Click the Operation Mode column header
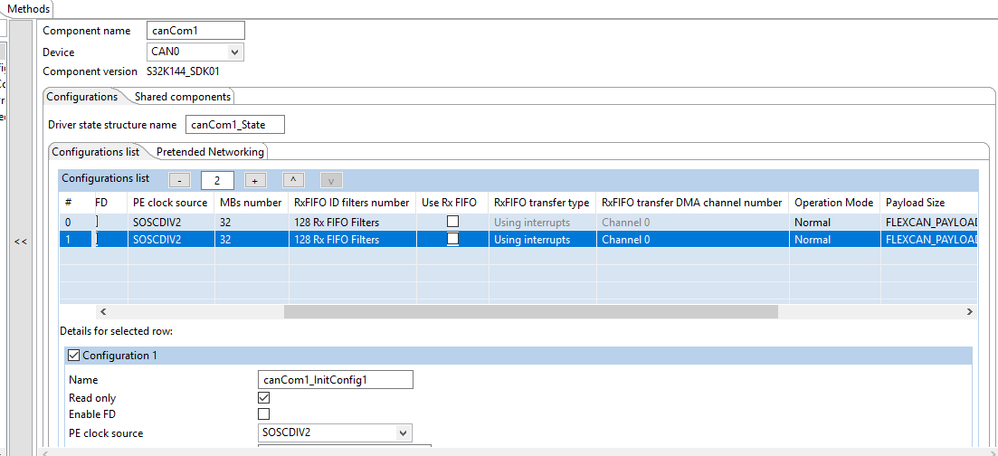998x456 pixels. point(833,203)
